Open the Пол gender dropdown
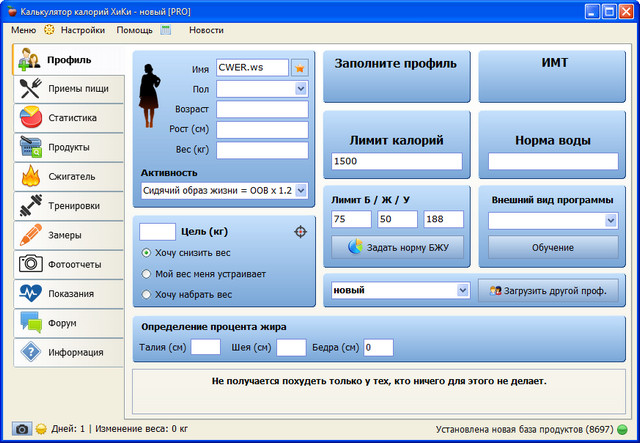Viewport: 640px width, 443px height. tap(301, 89)
